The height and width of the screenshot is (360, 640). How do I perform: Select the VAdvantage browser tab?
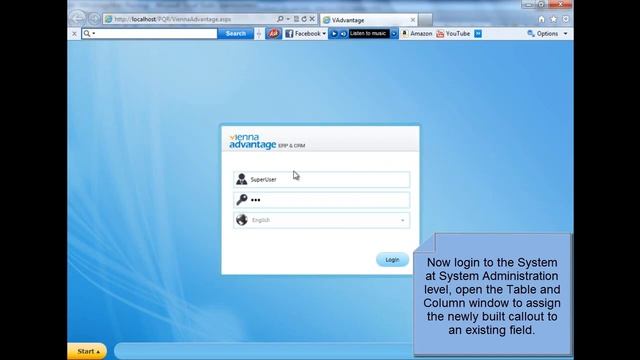pos(369,20)
